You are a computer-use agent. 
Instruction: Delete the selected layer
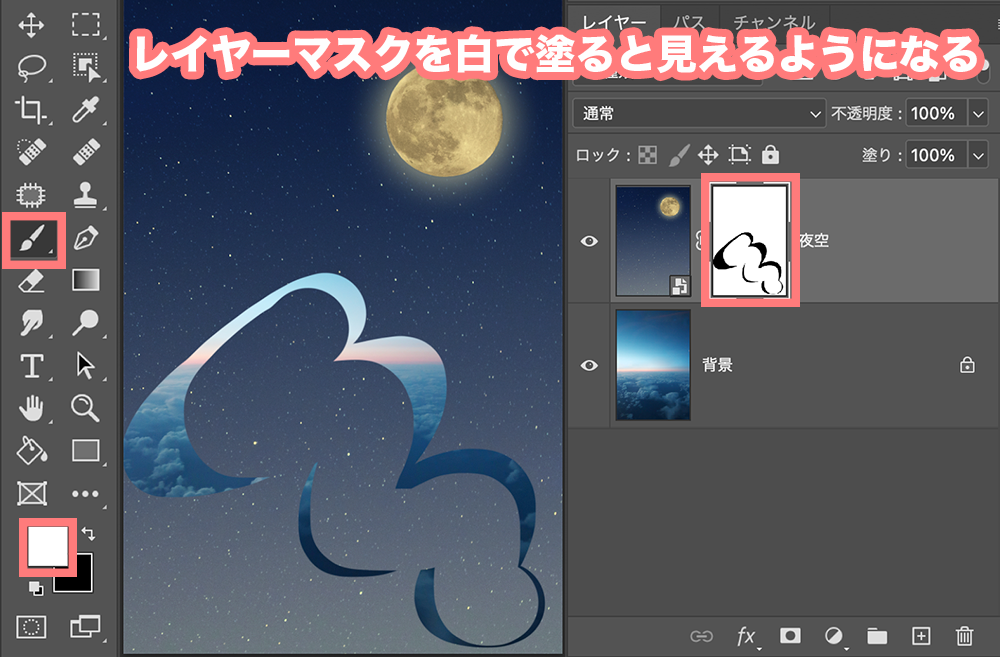(964, 636)
